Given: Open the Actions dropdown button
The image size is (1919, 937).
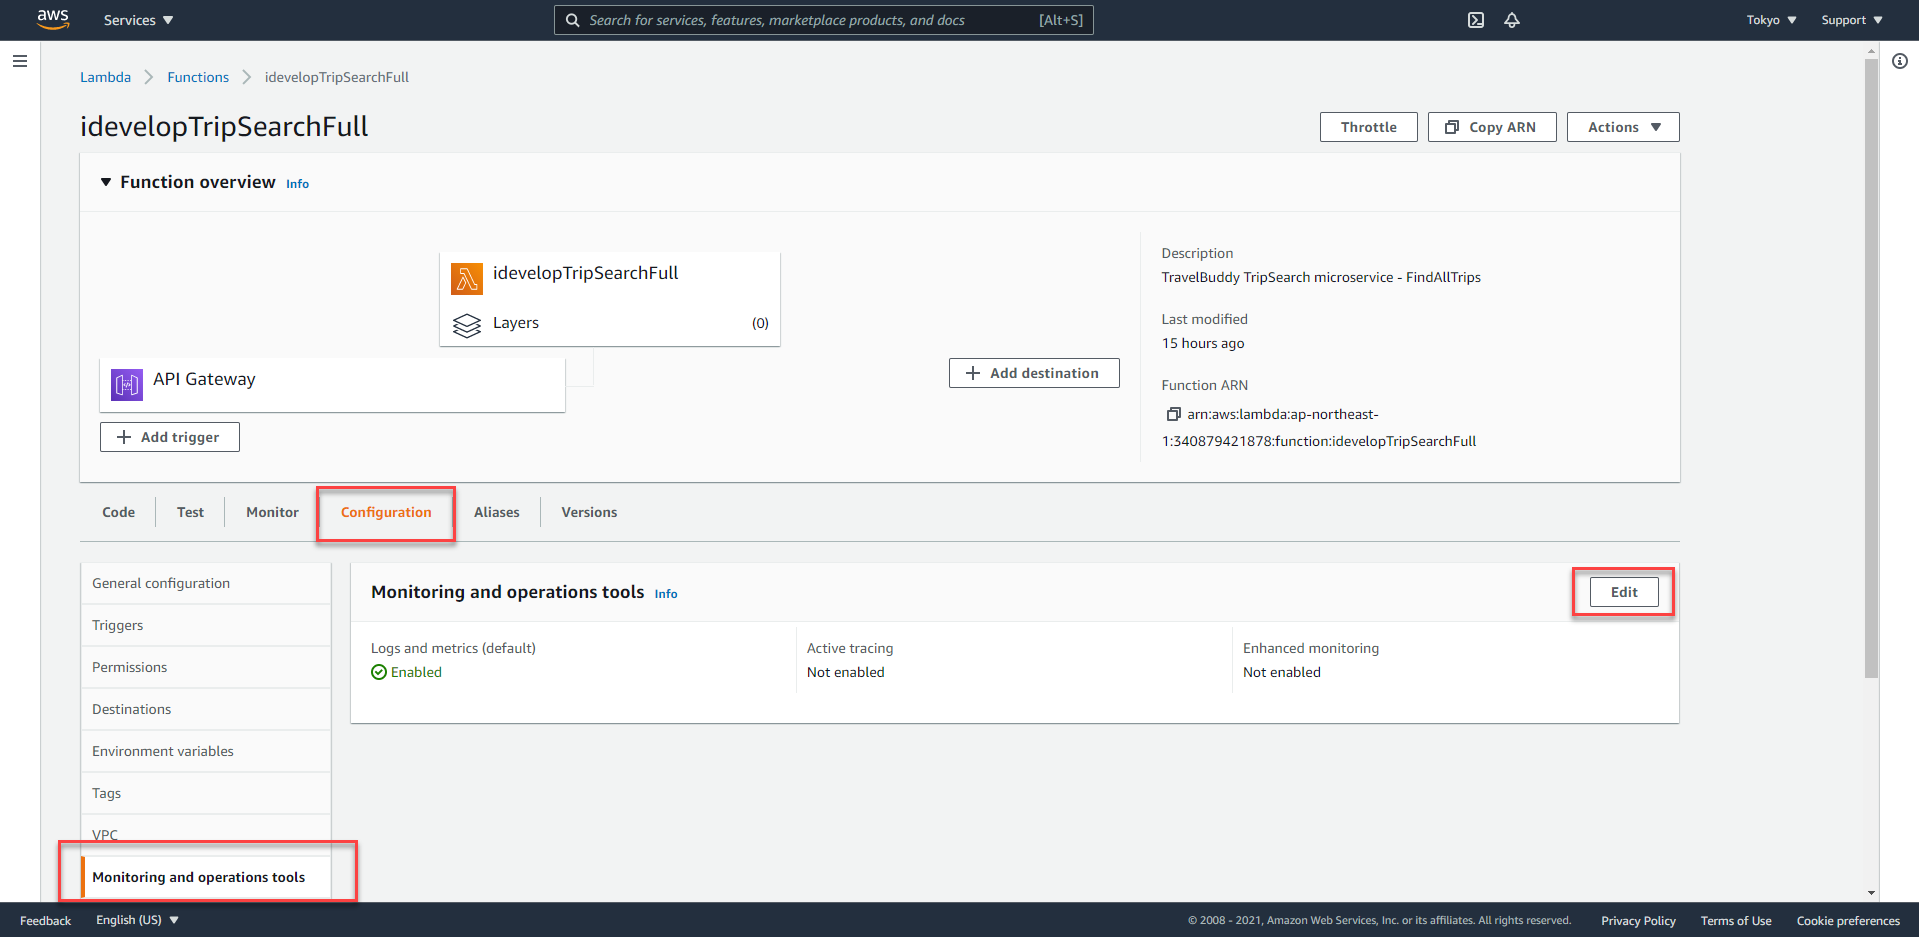Looking at the screenshot, I should [1623, 127].
